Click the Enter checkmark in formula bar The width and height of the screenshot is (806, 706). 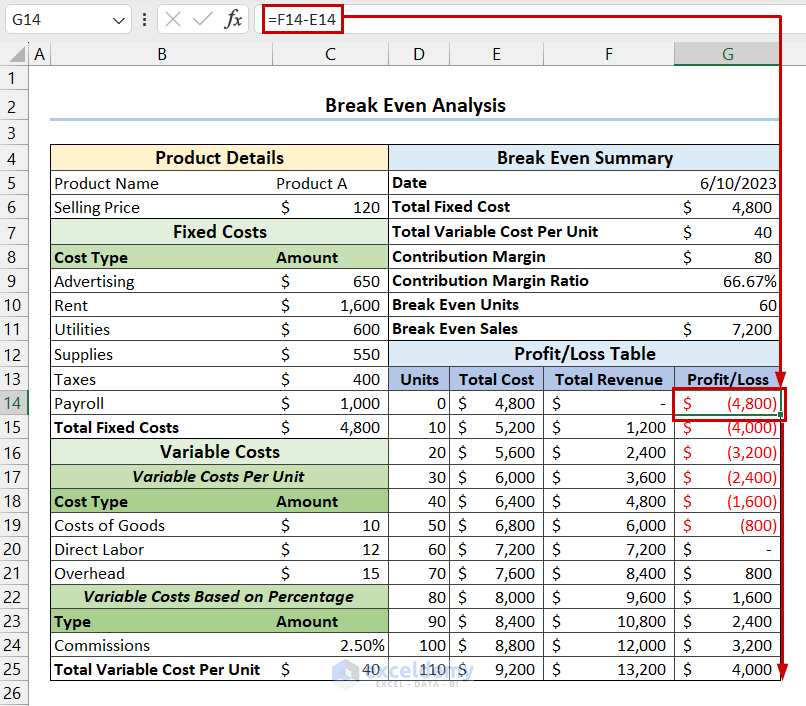[x=203, y=20]
